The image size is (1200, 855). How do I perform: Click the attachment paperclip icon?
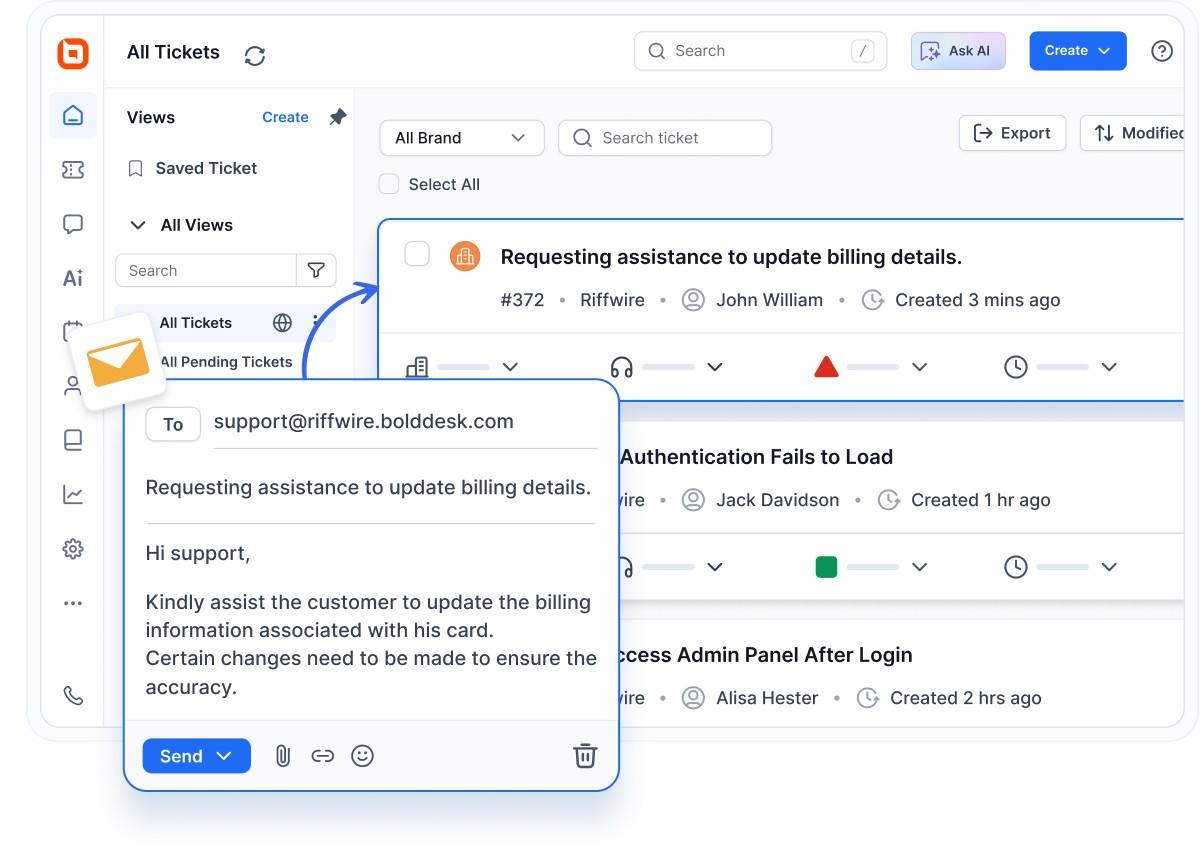tap(283, 756)
